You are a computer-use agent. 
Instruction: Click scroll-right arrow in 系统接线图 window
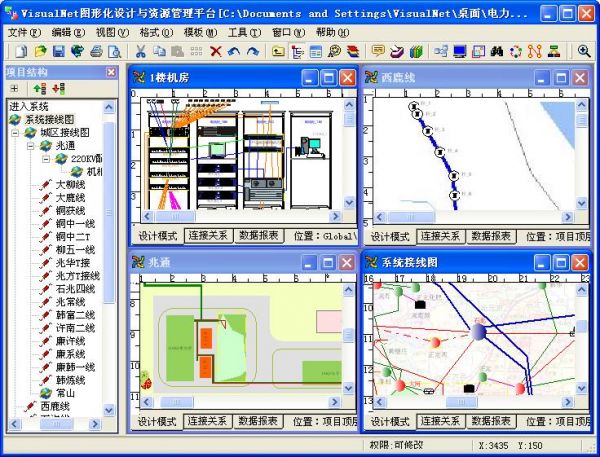[567, 402]
